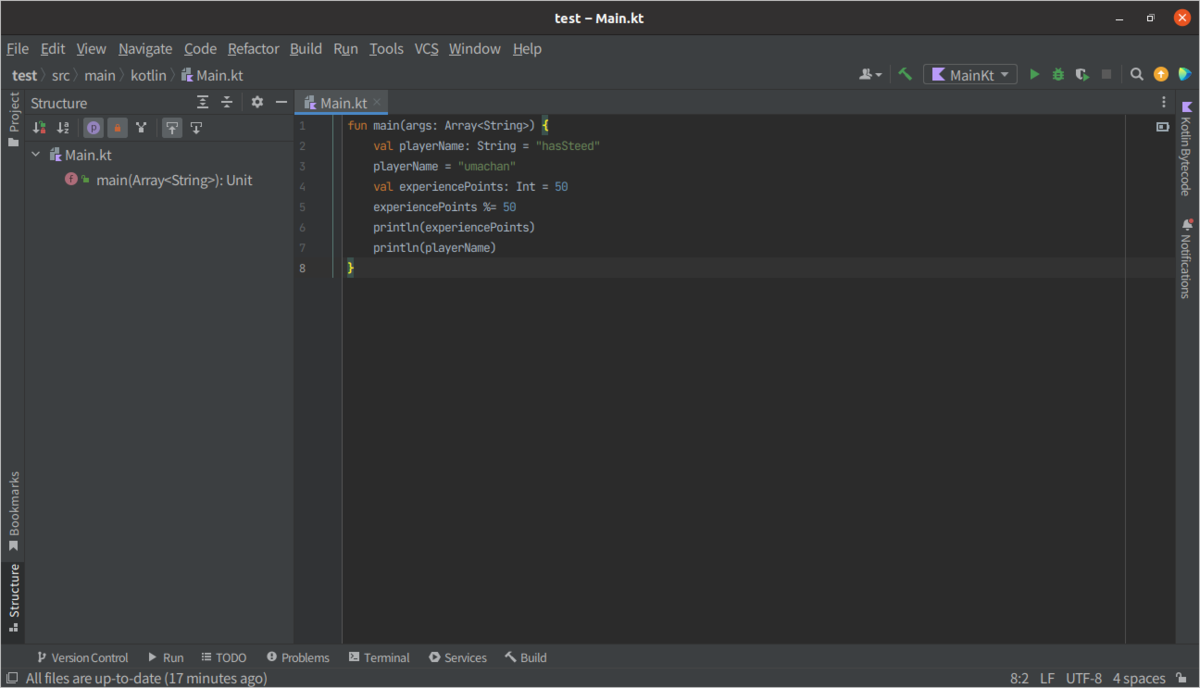Open the Edit menu
This screenshot has width=1200, height=688.
tap(53, 48)
